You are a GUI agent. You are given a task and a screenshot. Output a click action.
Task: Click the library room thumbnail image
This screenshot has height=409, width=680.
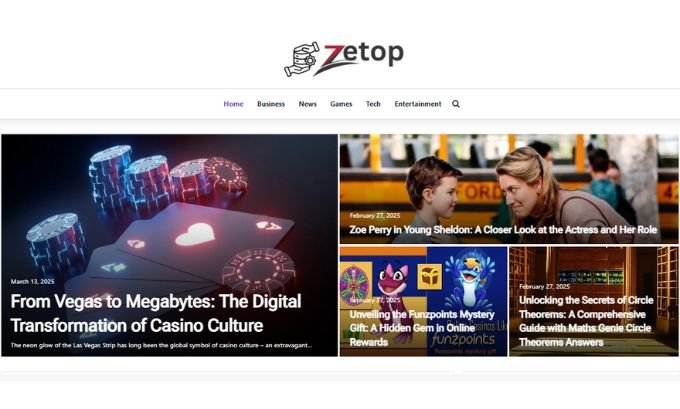[x=594, y=267]
